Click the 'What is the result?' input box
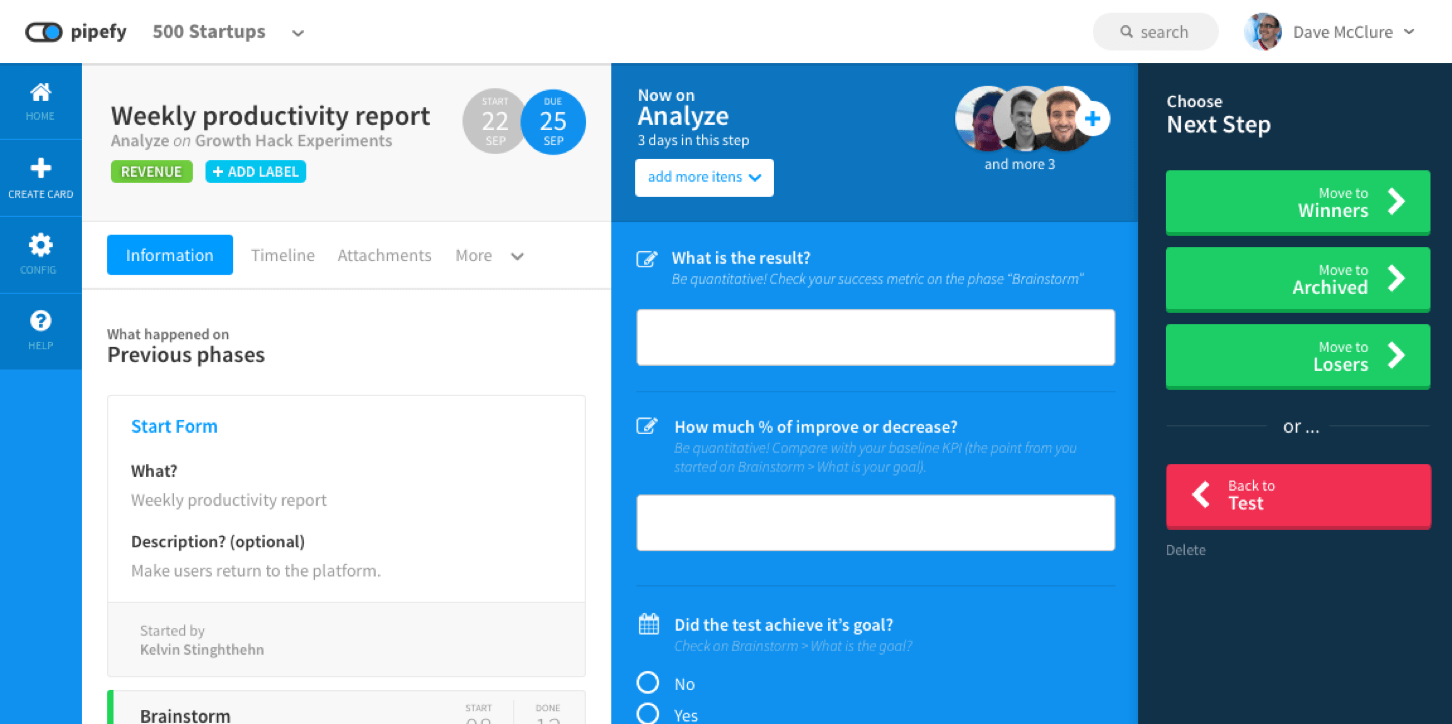Image resolution: width=1452 pixels, height=724 pixels. 876,337
